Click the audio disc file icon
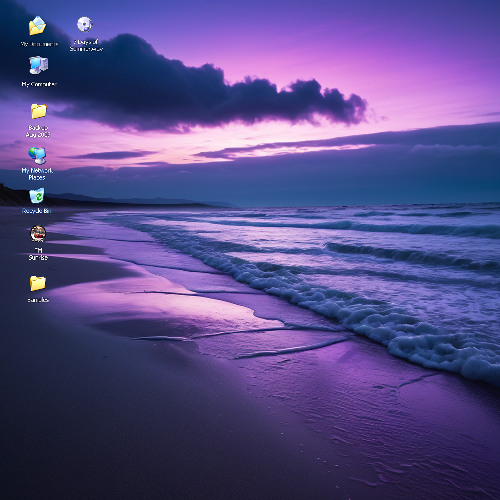 click(x=85, y=24)
